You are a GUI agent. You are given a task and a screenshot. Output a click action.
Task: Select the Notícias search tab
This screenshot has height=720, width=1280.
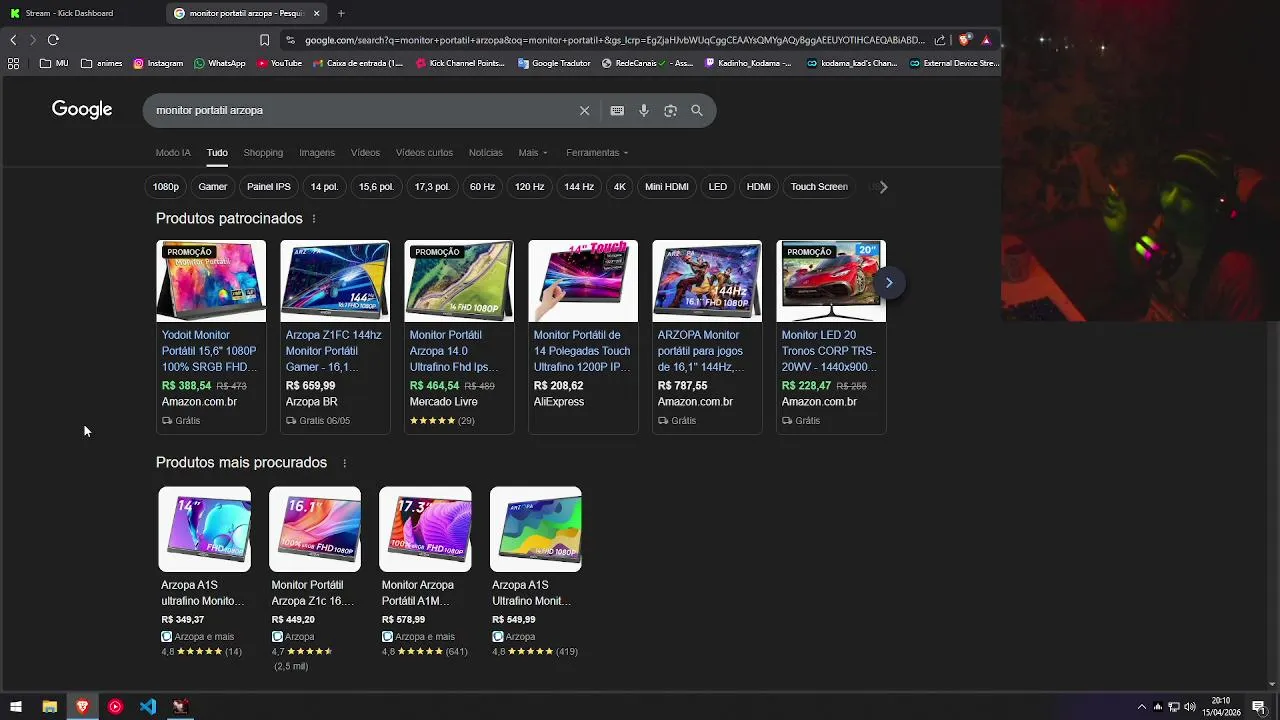point(486,153)
